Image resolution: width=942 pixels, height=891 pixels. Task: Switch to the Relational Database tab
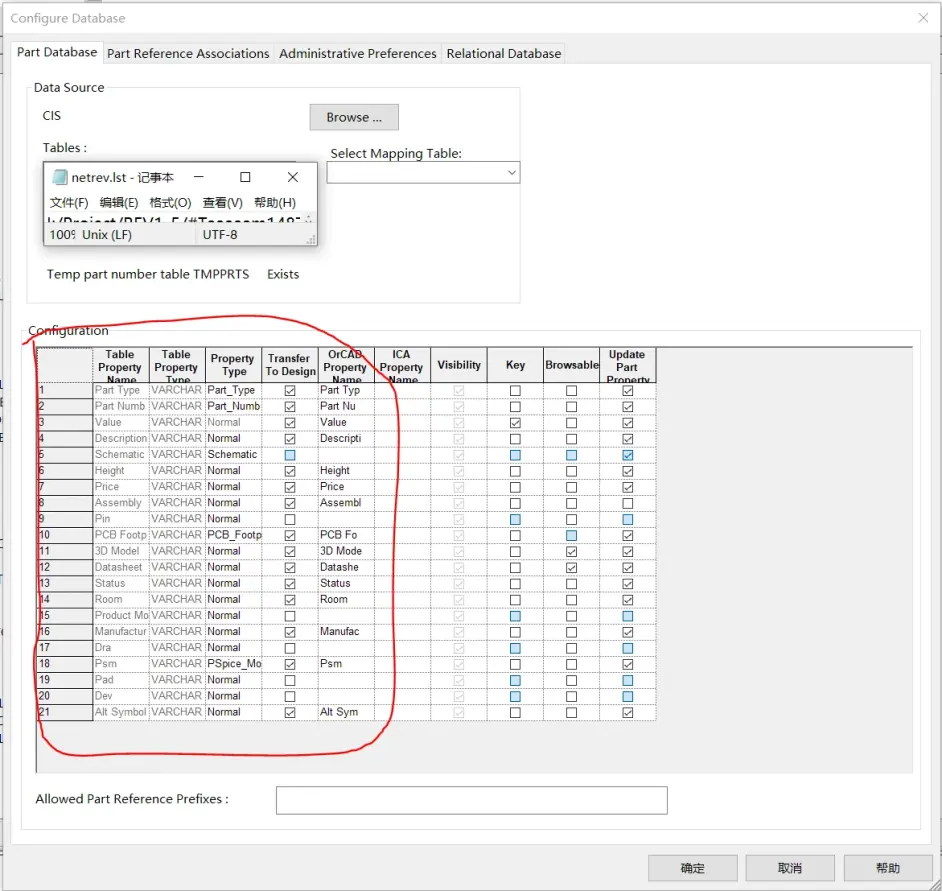(x=503, y=53)
